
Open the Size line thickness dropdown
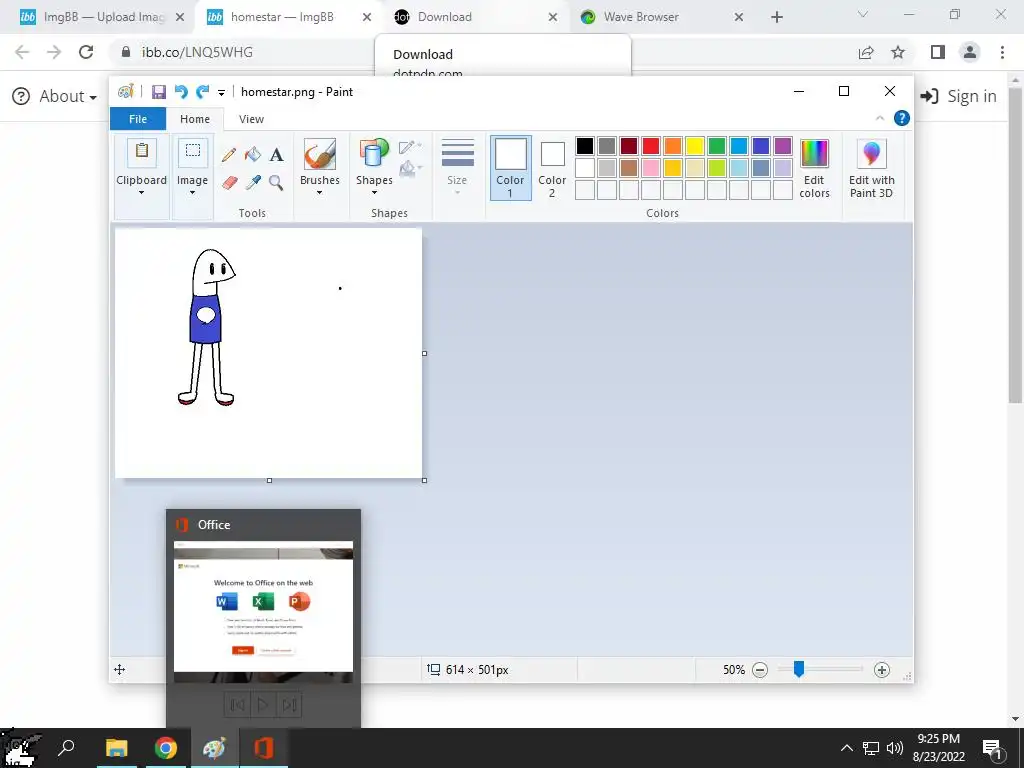pyautogui.click(x=457, y=167)
